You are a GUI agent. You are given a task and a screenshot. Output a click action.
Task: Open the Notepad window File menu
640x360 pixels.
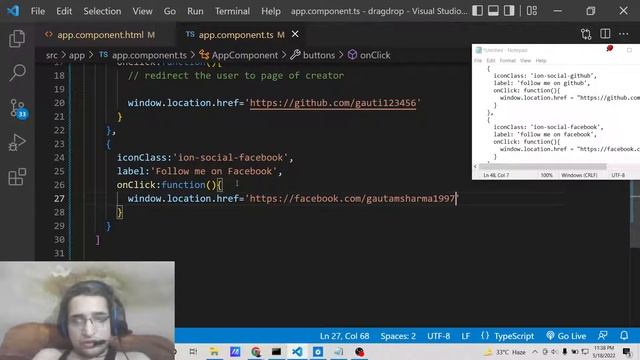pos(478,60)
